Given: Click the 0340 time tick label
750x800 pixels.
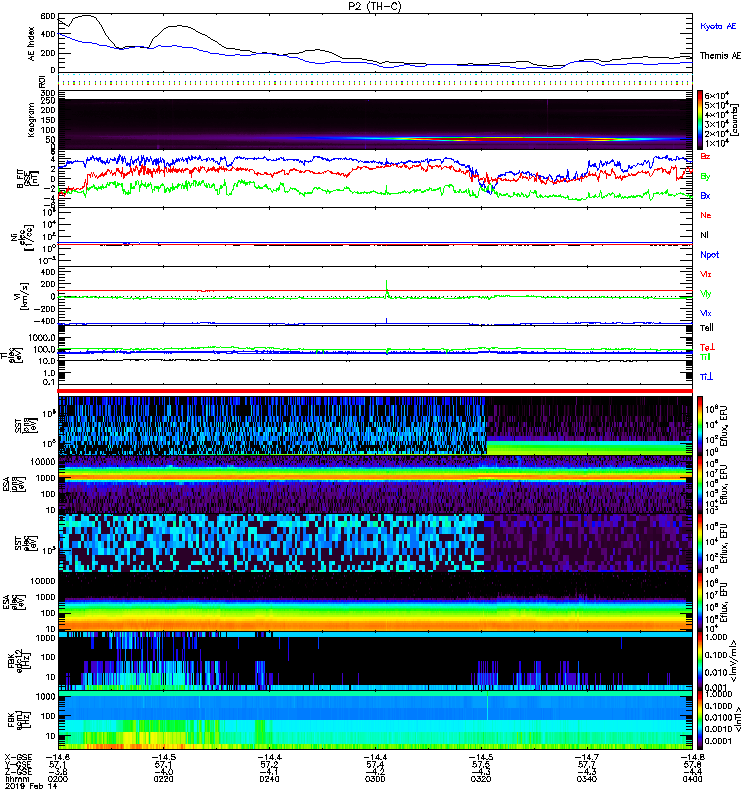Looking at the screenshot, I should (587, 779).
